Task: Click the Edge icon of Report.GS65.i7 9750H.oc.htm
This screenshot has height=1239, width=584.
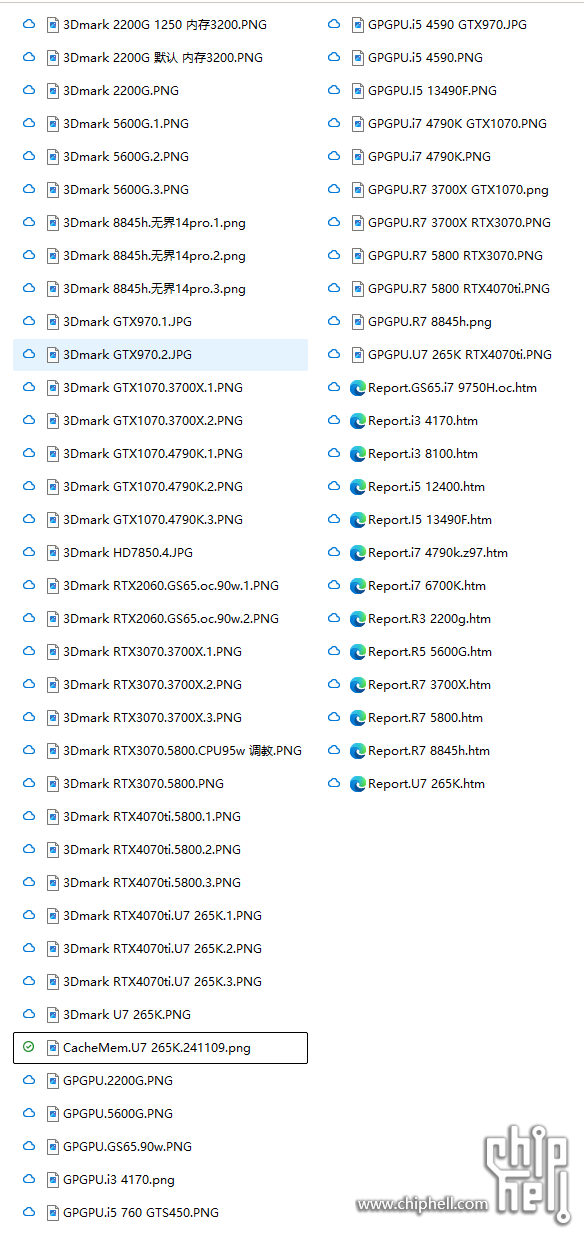Action: (x=358, y=388)
